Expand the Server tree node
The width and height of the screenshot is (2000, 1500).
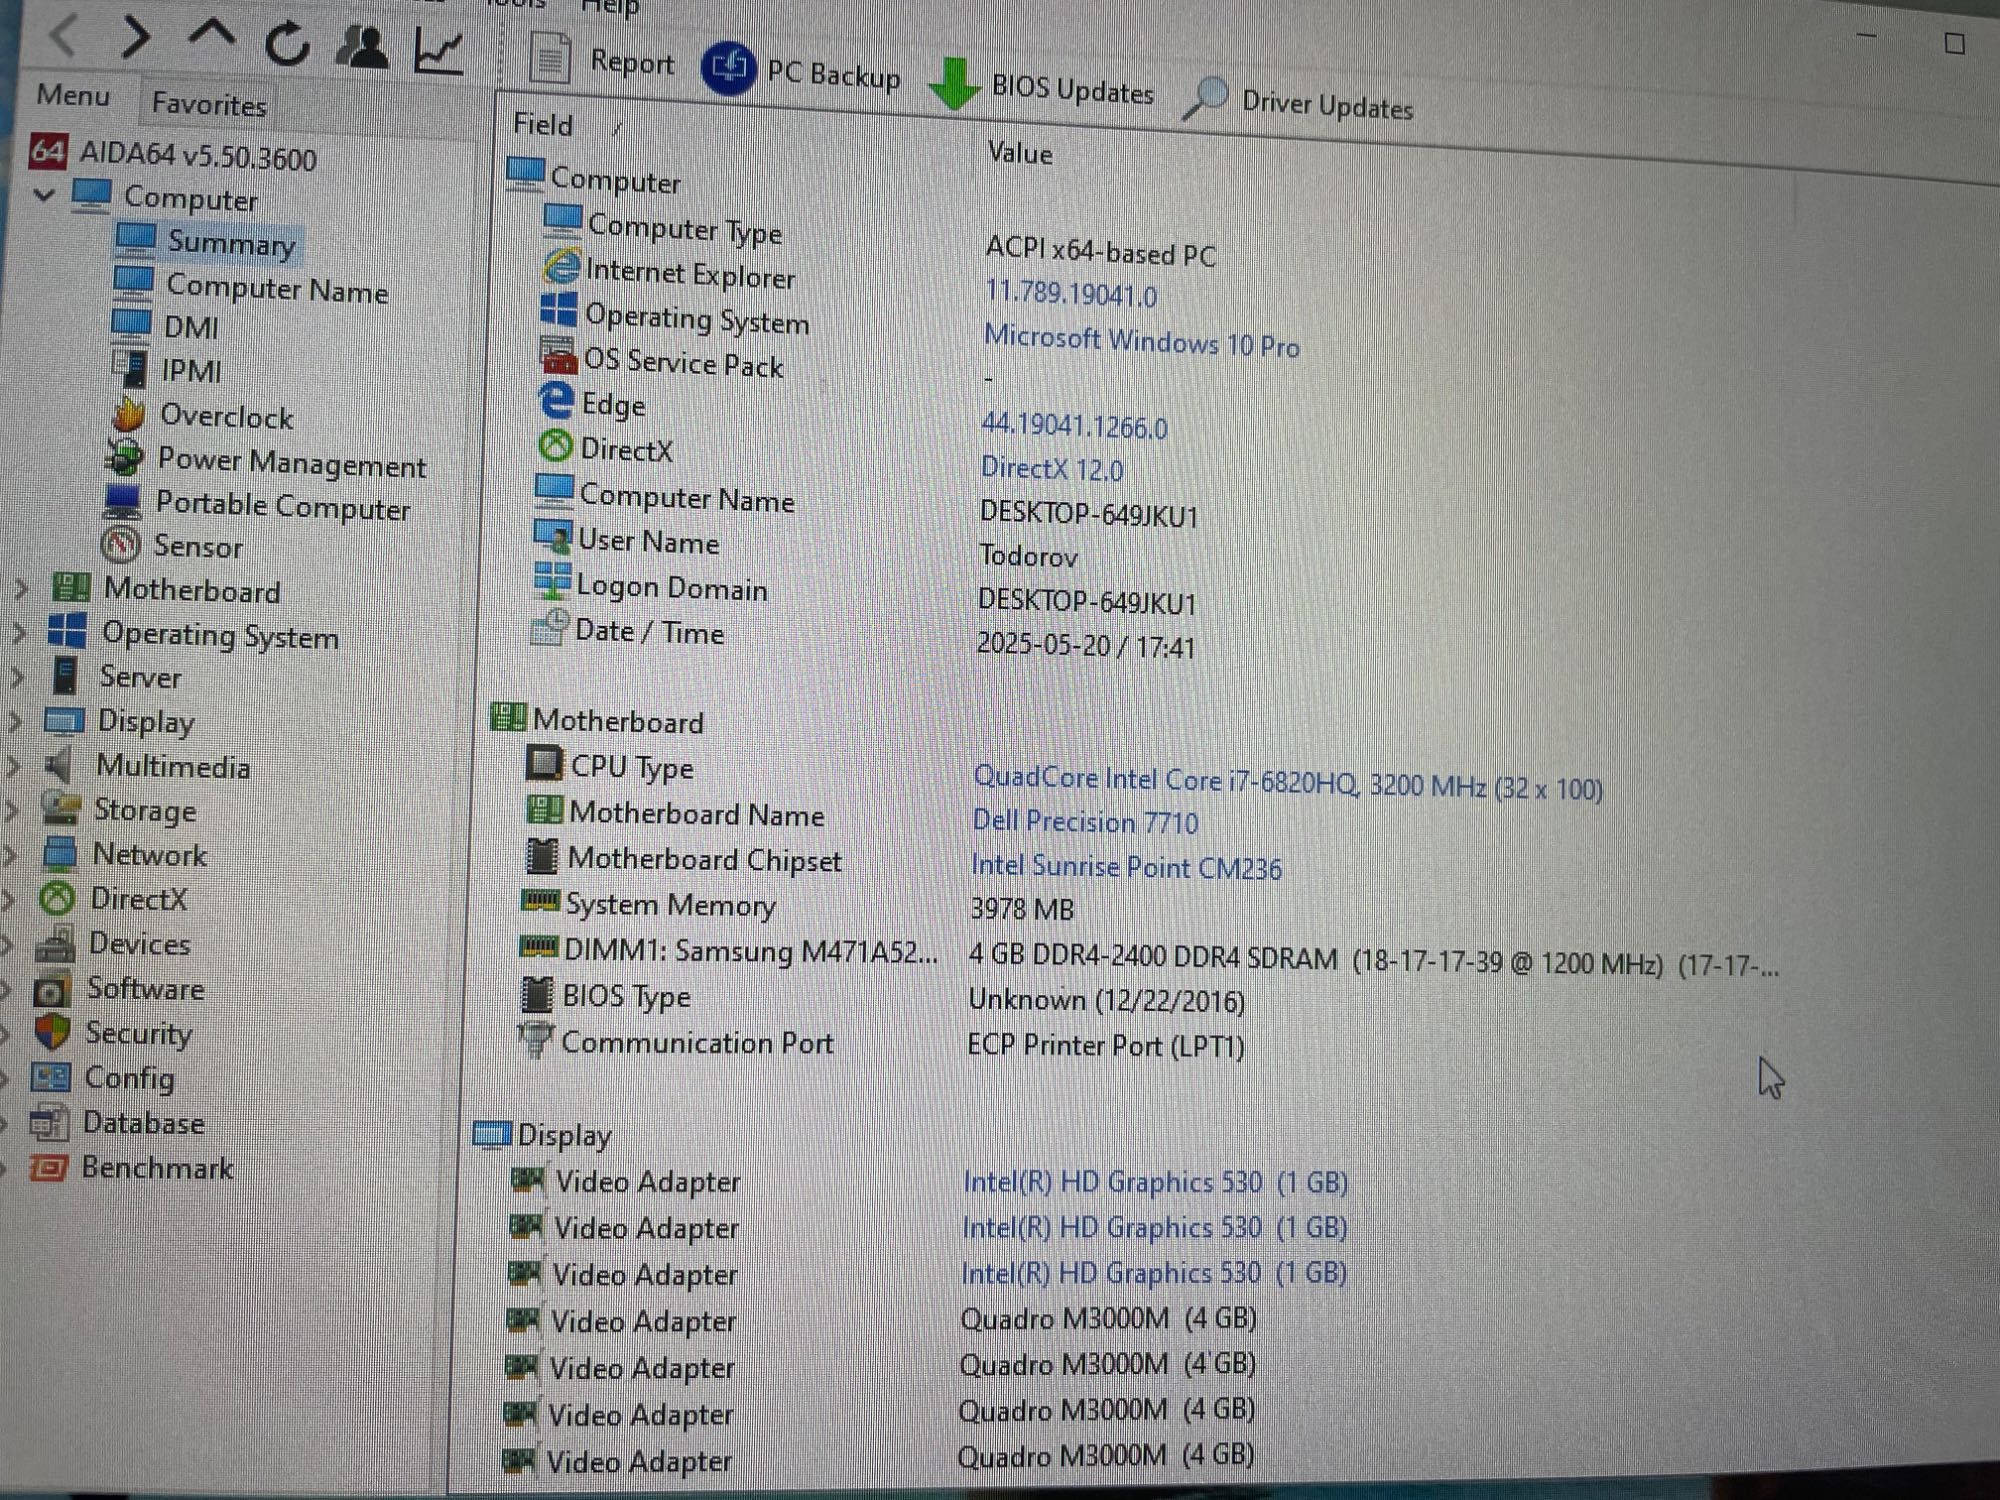pyautogui.click(x=16, y=676)
